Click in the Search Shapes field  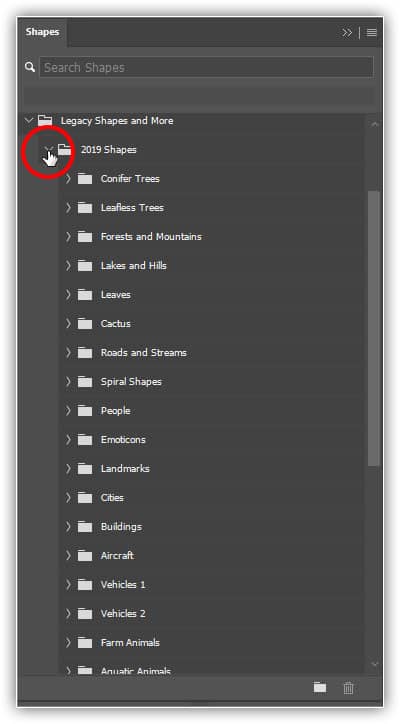(206, 67)
